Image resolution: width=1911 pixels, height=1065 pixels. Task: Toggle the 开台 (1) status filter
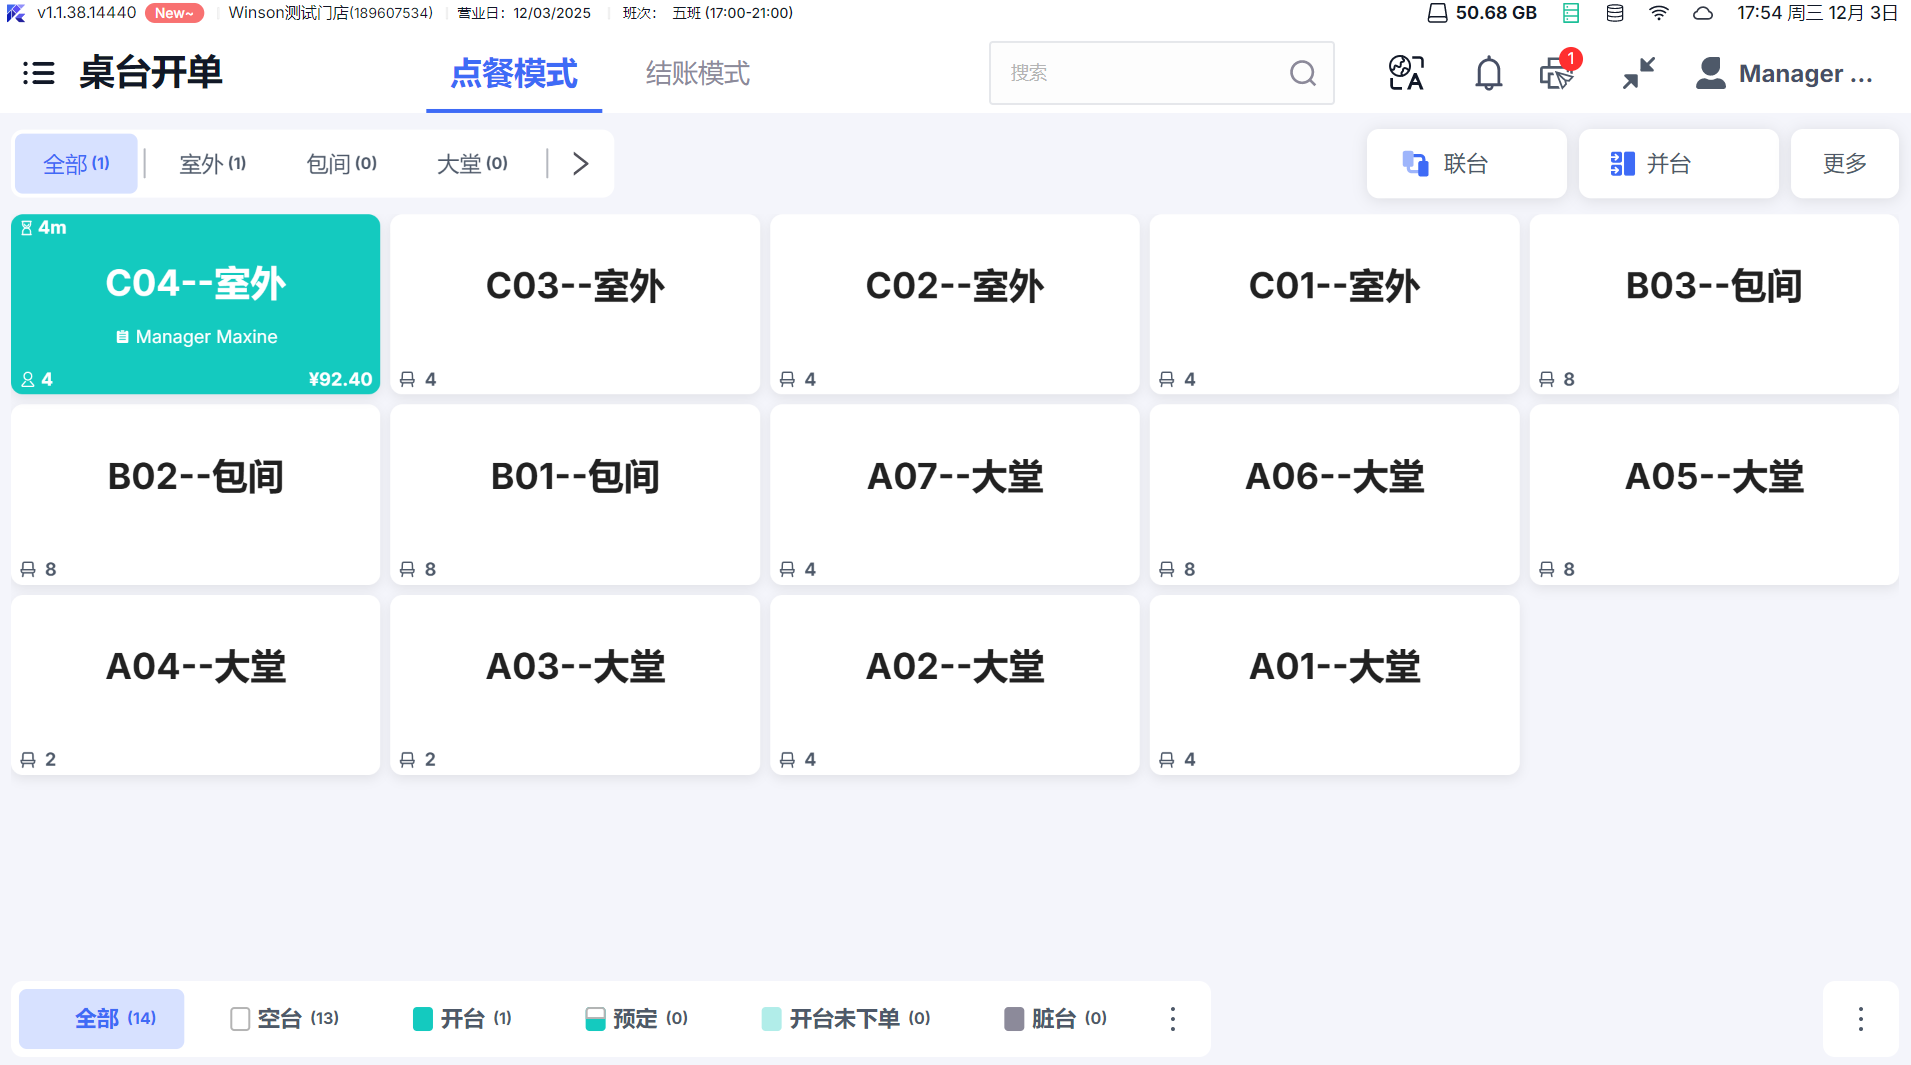(x=462, y=1018)
